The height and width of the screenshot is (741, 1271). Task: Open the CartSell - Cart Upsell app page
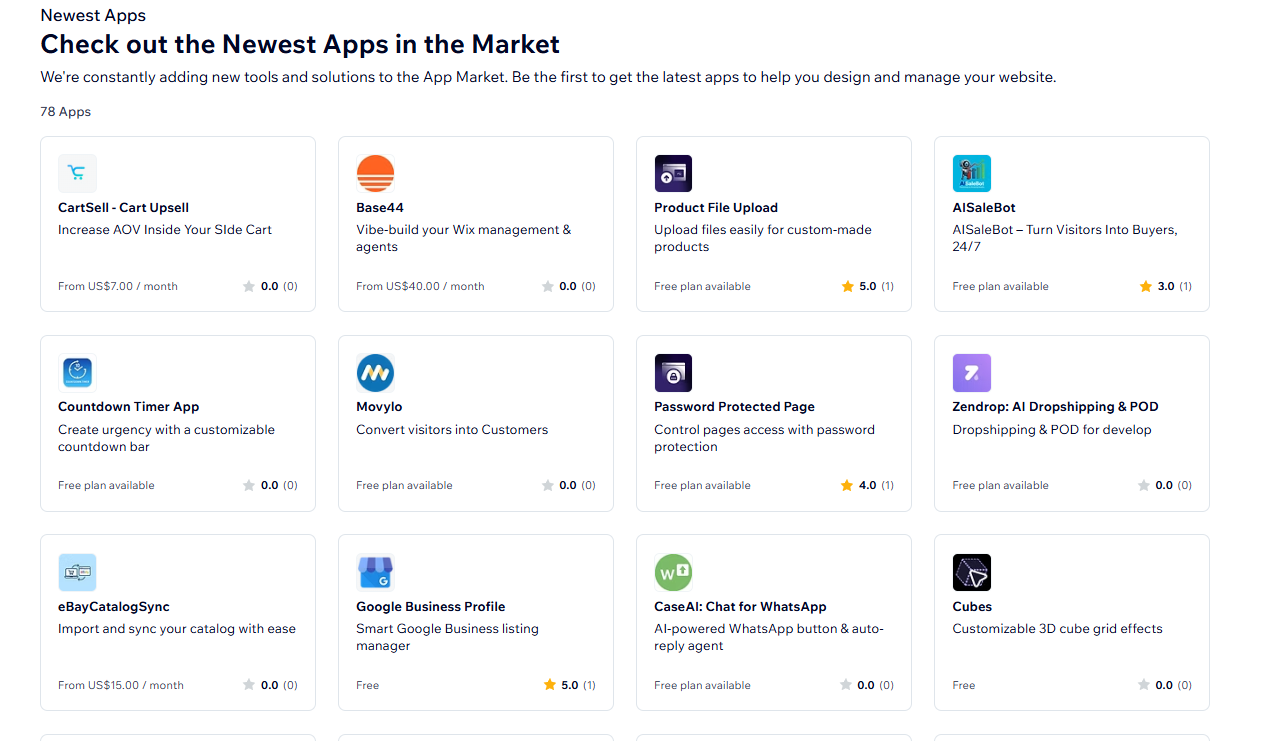(x=123, y=207)
